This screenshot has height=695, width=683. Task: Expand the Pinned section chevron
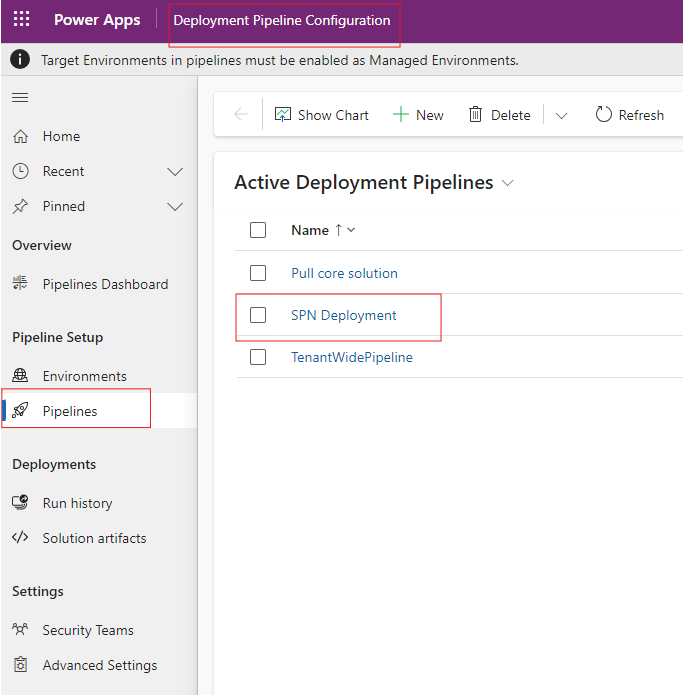[x=175, y=207]
